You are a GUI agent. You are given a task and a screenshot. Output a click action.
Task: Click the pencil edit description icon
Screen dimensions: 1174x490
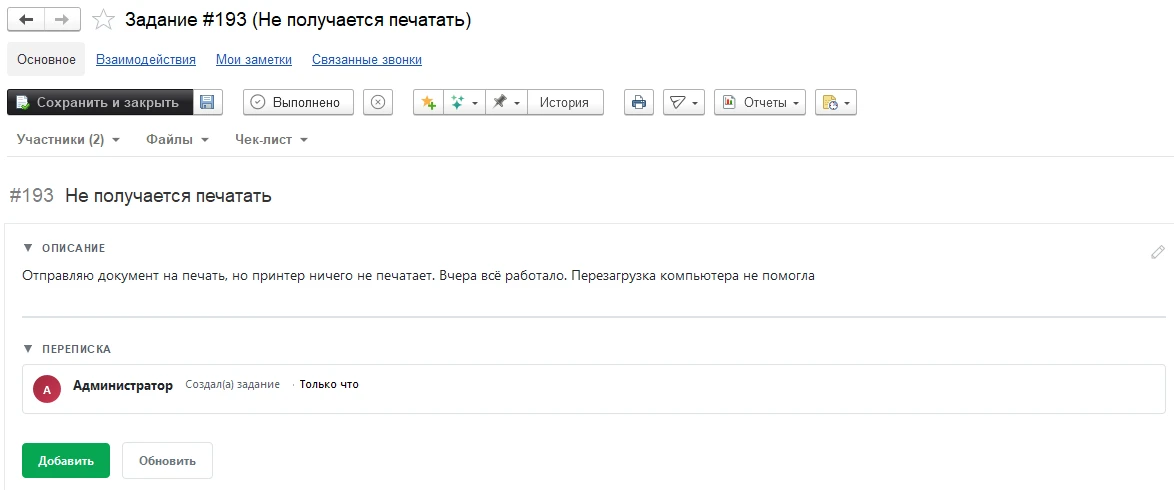coord(1158,252)
